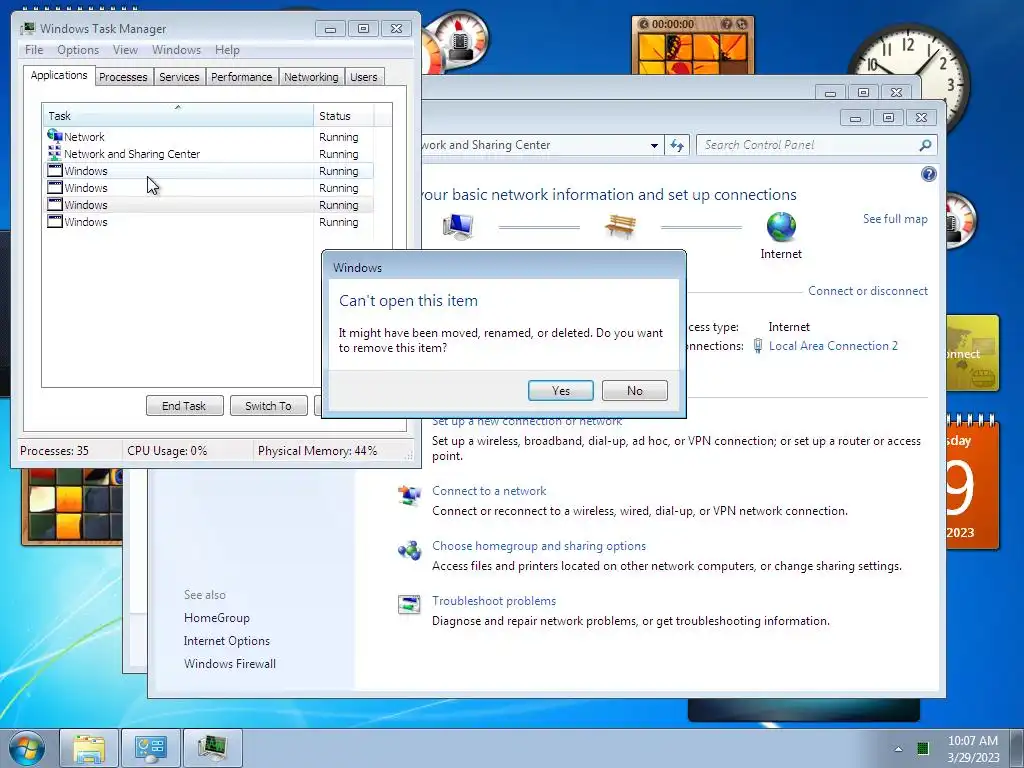Click the Switch To button
Image resolution: width=1024 pixels, height=768 pixels.
[268, 406]
